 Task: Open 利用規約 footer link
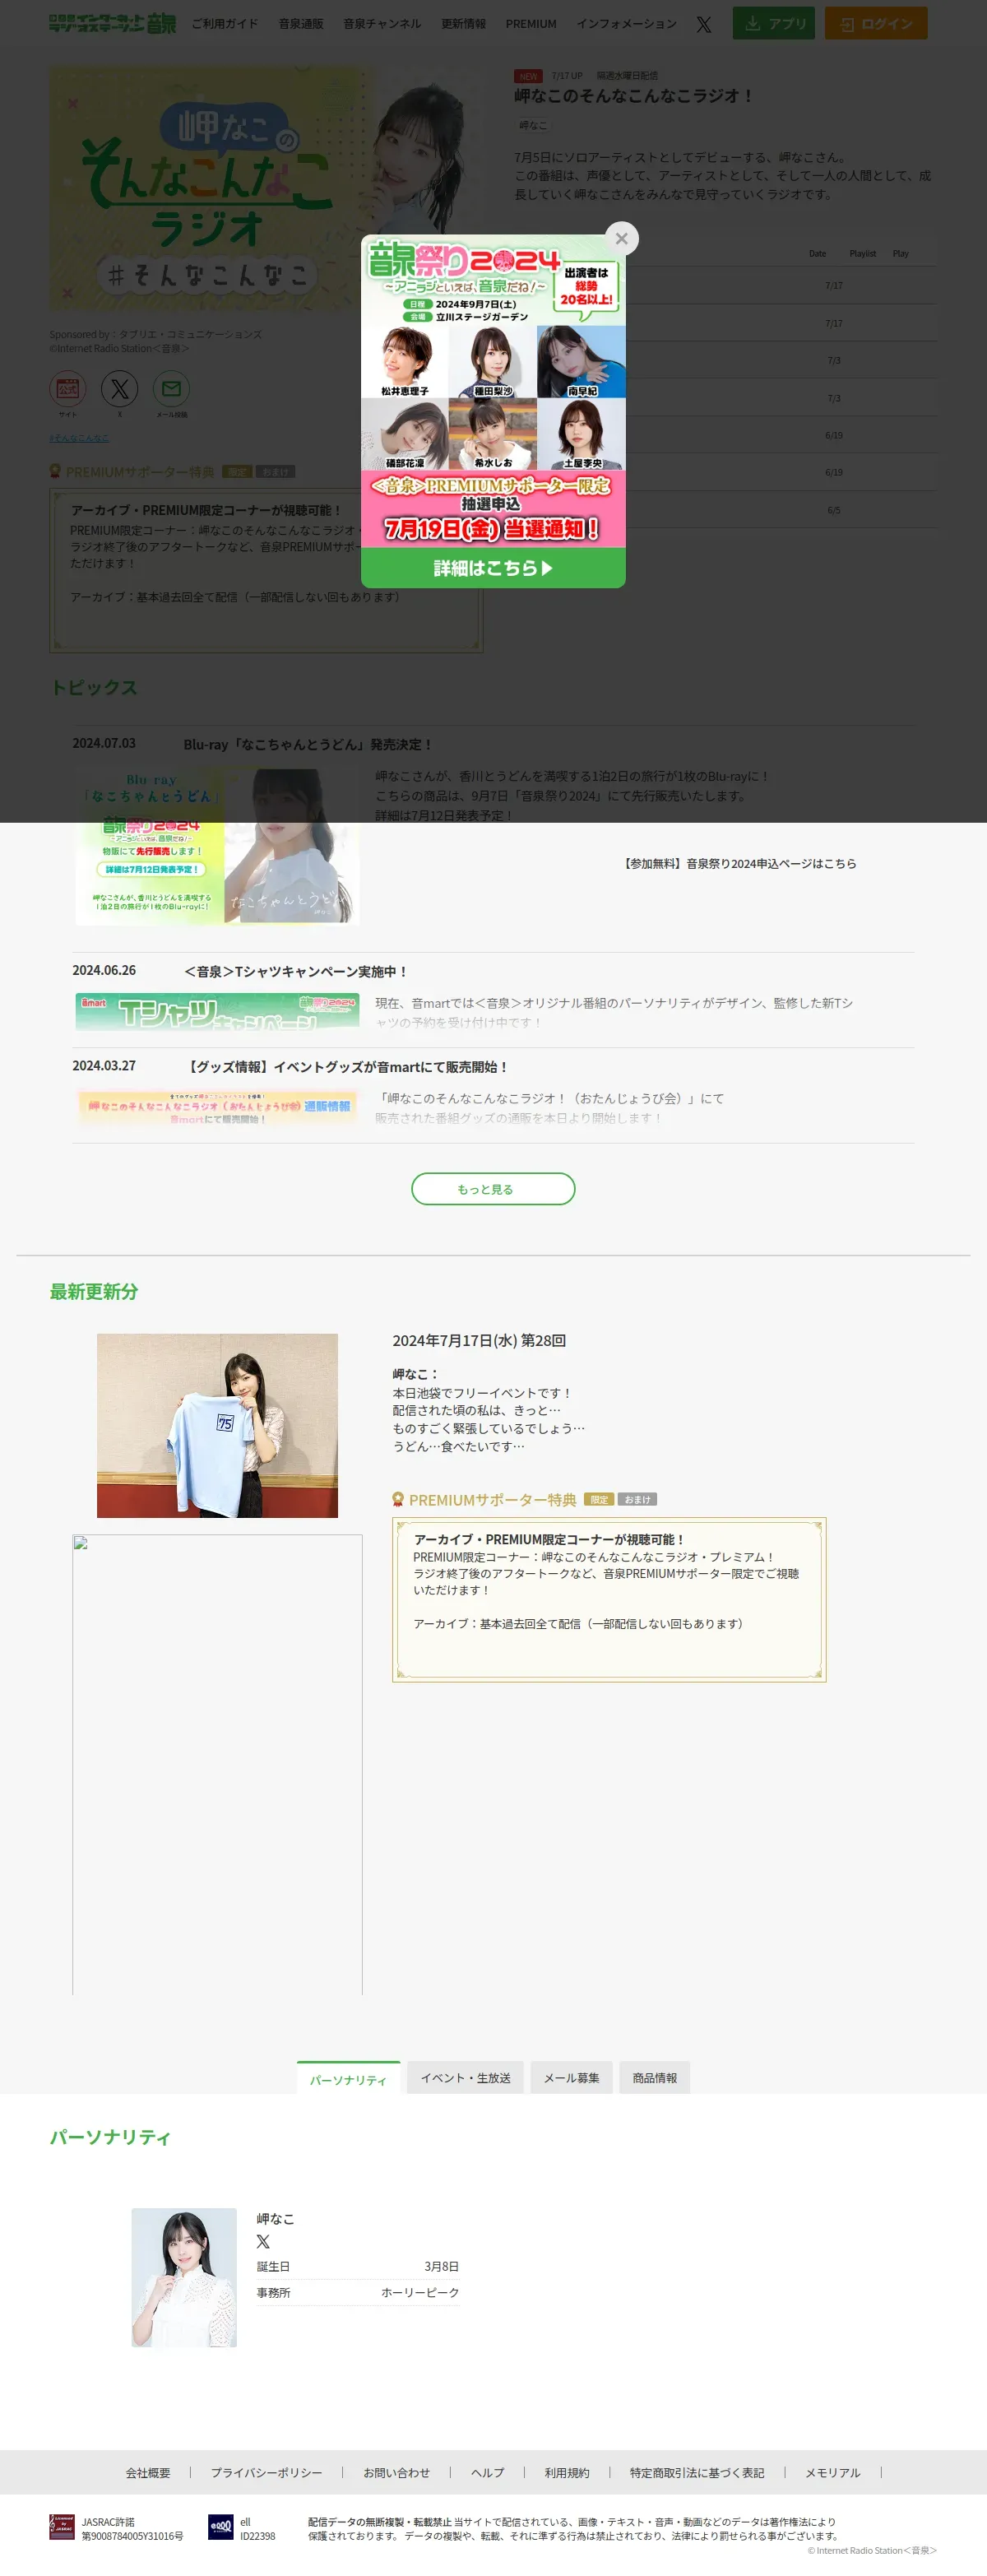pos(567,2472)
